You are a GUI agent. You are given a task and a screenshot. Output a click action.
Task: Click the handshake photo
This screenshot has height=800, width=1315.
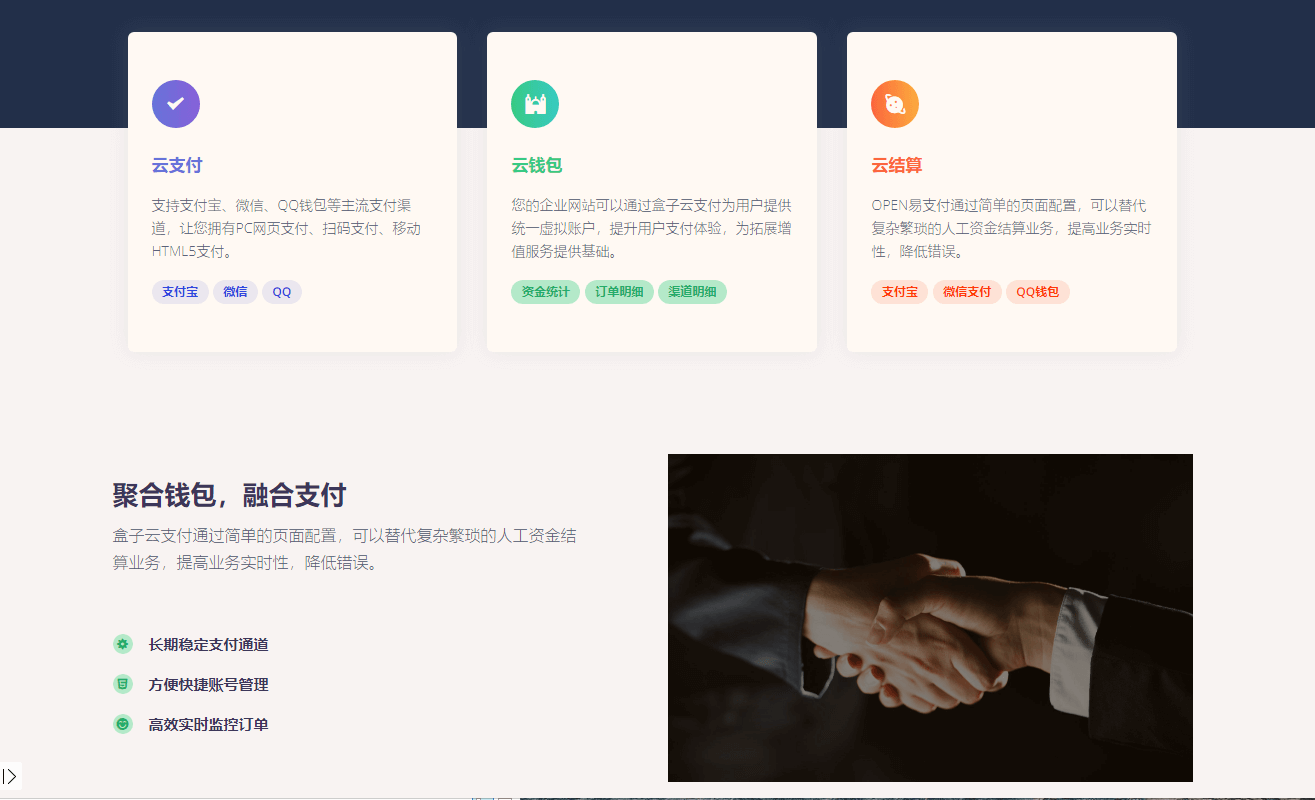pos(930,618)
